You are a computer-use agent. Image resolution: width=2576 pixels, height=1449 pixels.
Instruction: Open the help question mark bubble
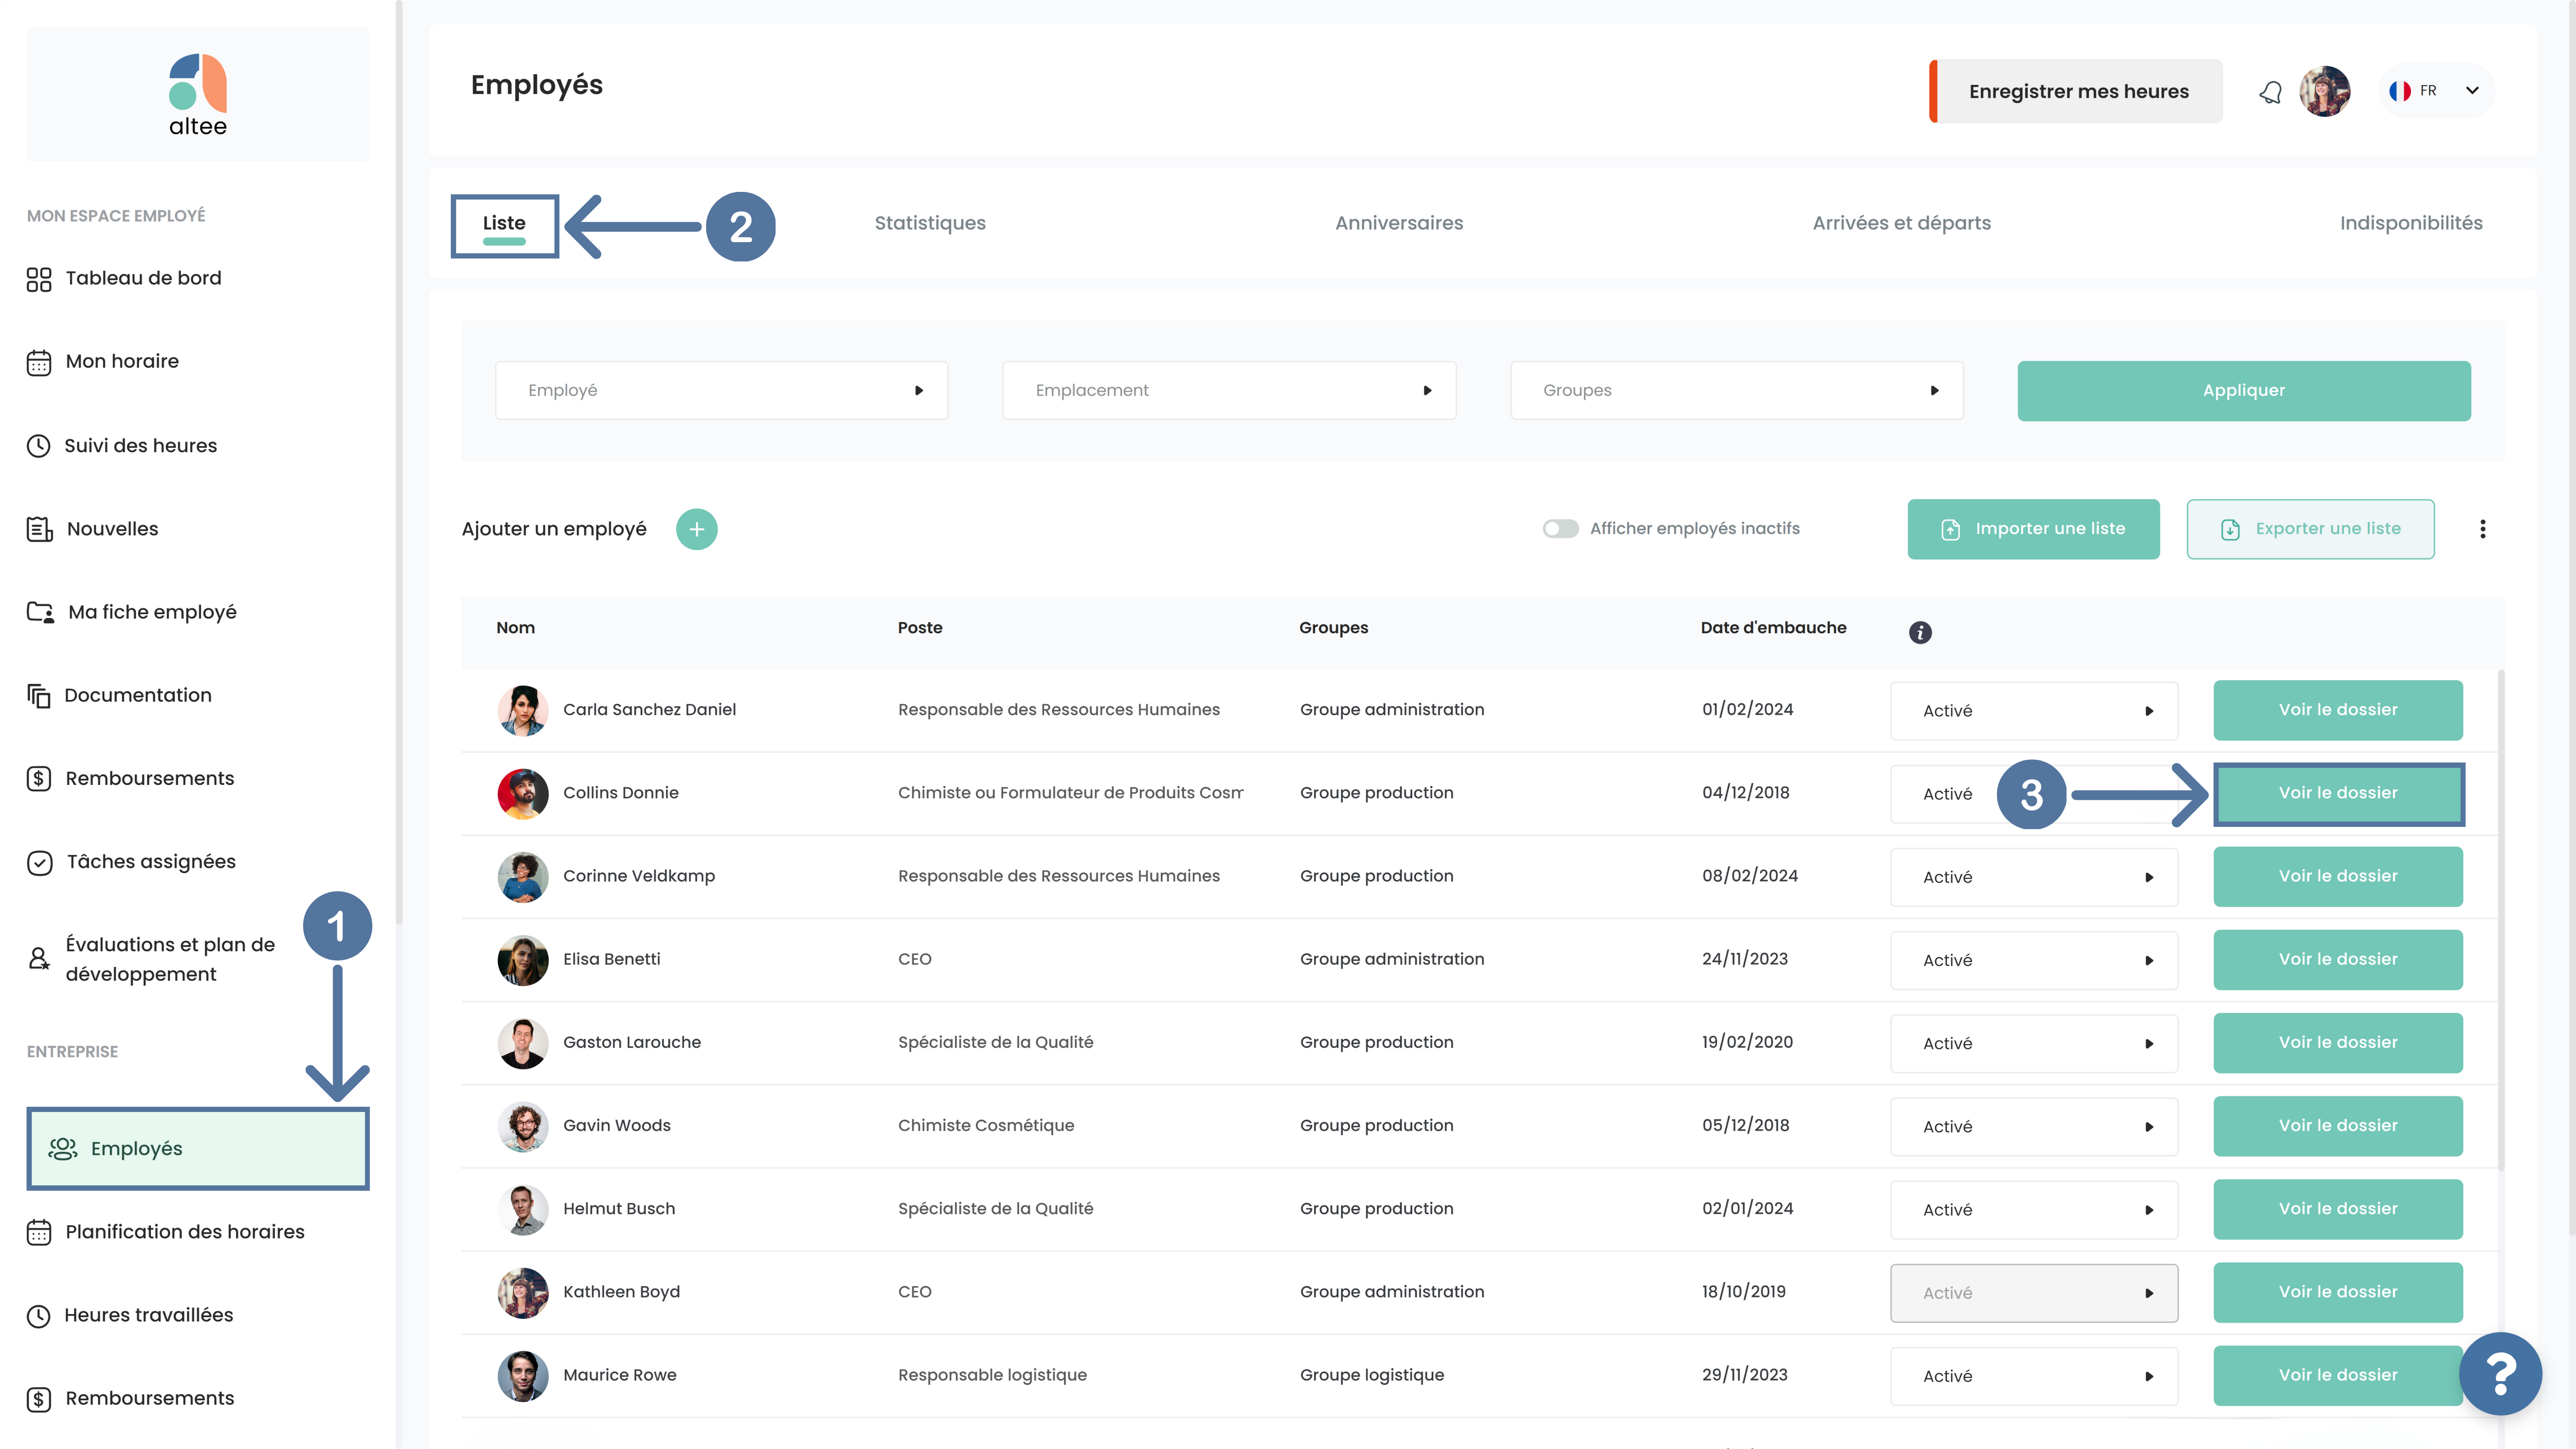coord(2500,1374)
